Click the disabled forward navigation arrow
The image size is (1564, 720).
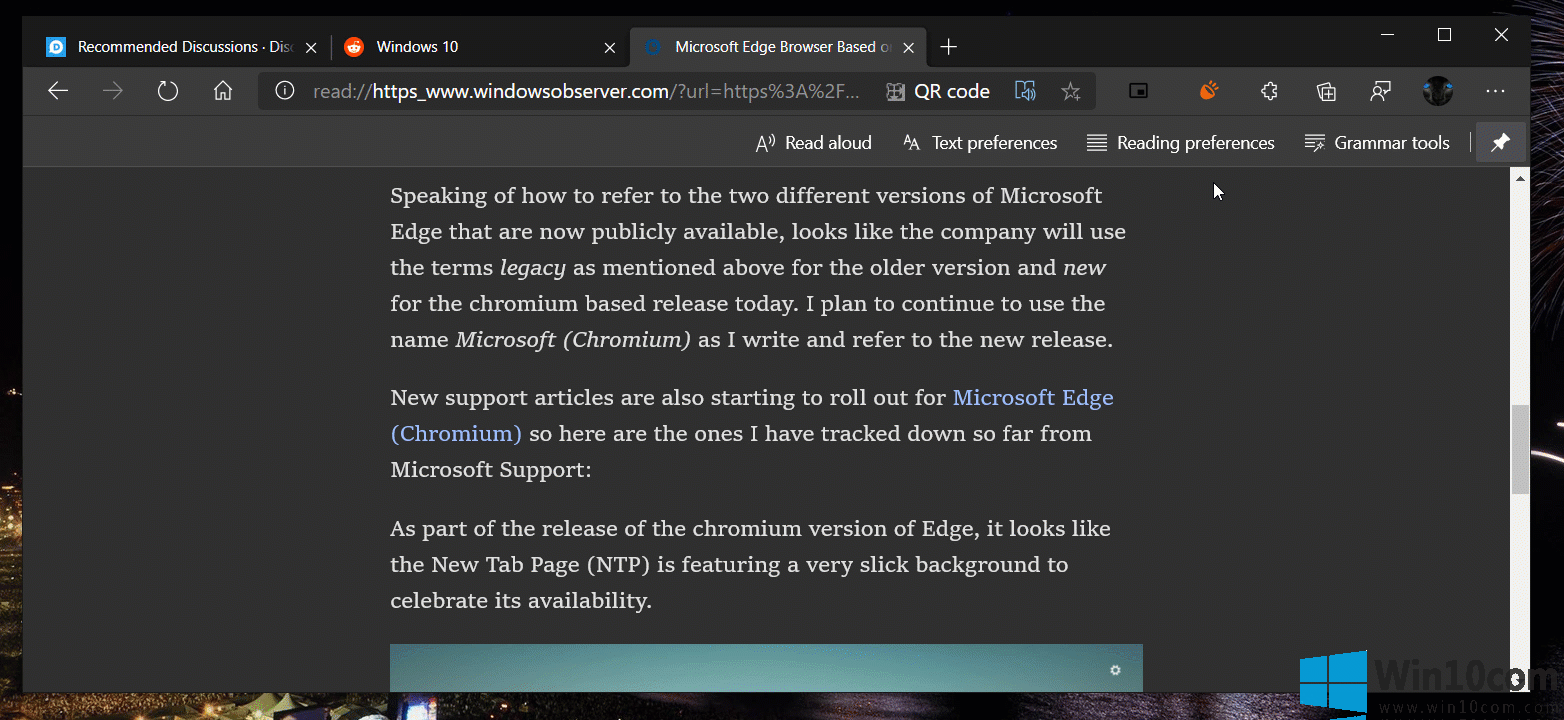113,91
